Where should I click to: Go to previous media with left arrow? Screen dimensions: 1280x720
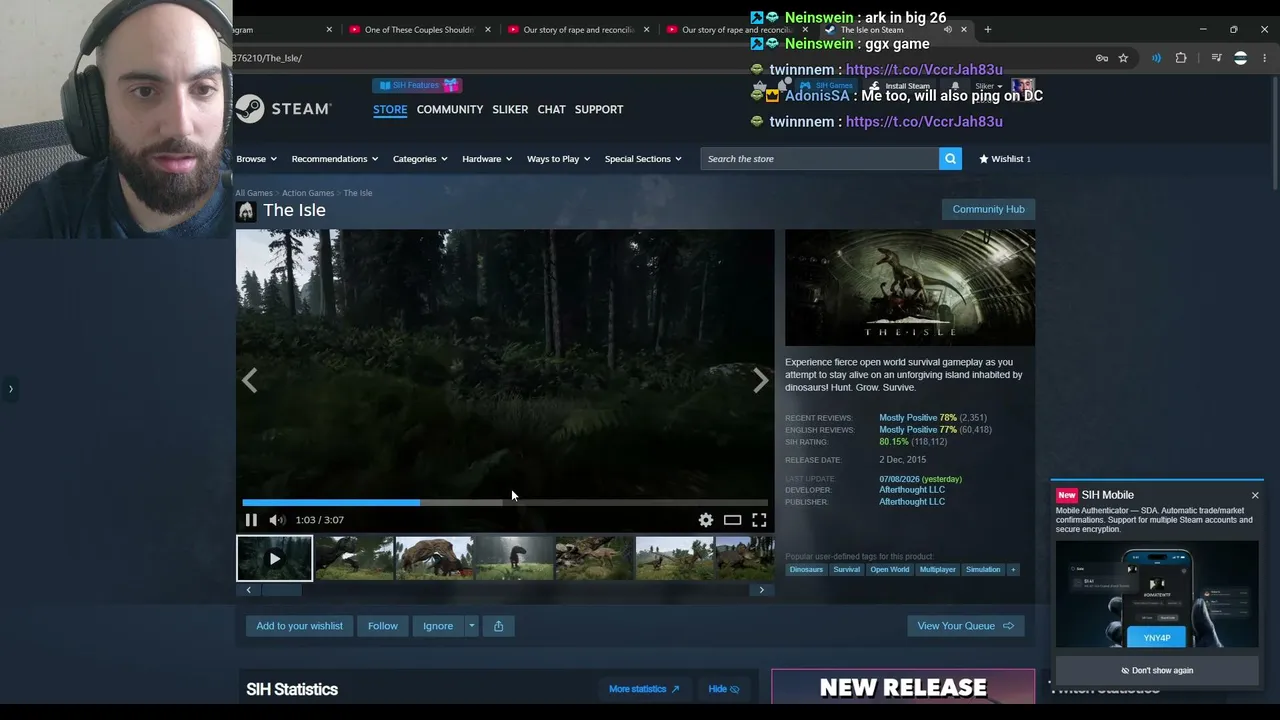249,380
